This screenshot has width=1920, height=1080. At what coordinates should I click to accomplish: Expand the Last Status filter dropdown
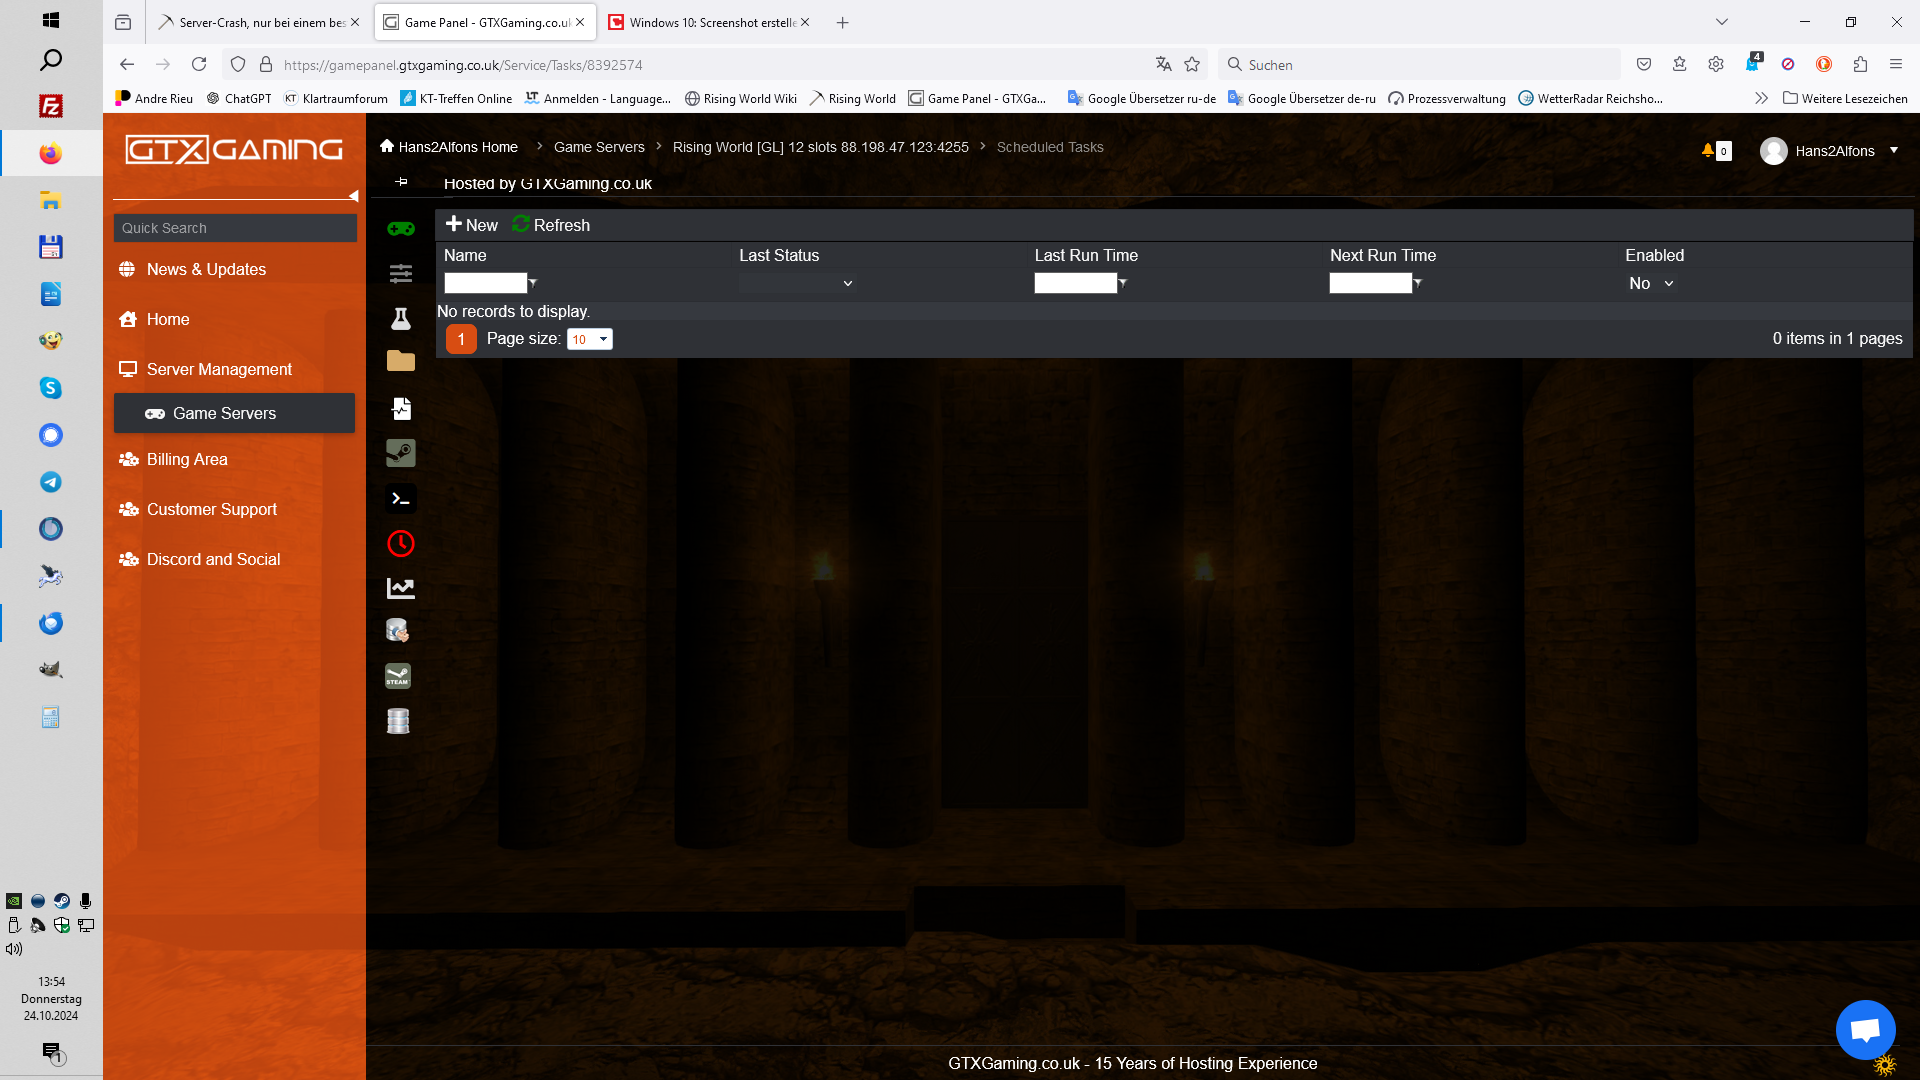pos(796,284)
